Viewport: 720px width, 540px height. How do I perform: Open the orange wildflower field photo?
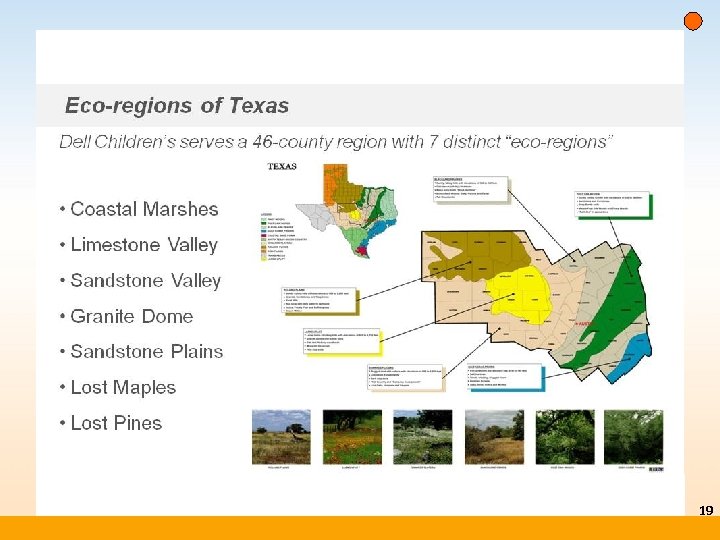pos(352,437)
